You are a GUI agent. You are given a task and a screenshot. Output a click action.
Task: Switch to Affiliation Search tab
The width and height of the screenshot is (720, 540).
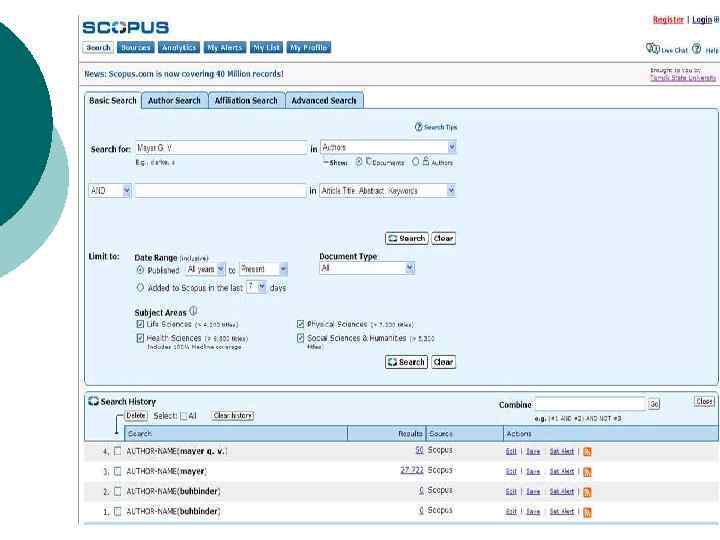[246, 101]
